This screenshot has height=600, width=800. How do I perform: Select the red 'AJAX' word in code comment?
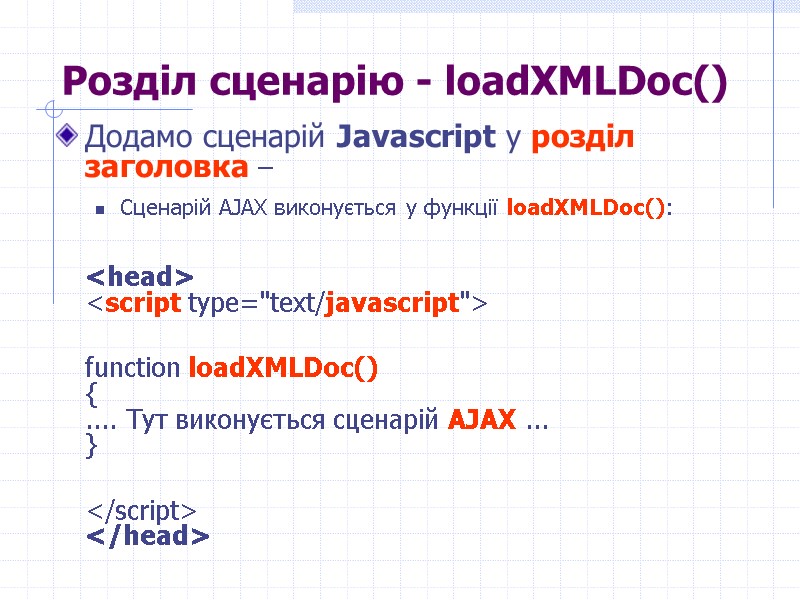tap(482, 421)
